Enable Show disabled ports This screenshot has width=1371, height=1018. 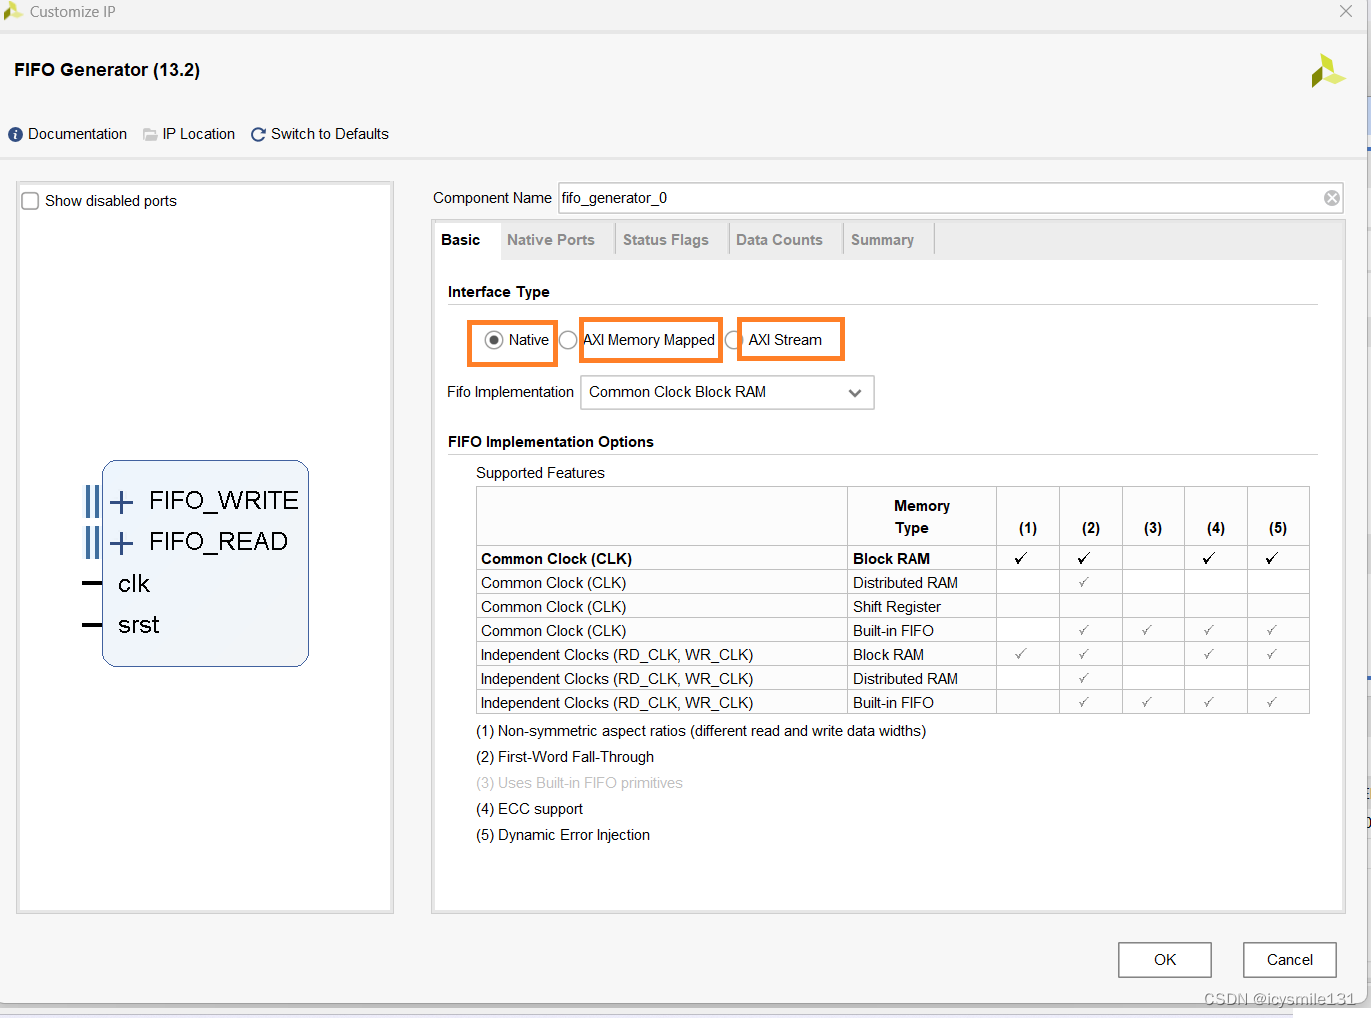coord(30,200)
